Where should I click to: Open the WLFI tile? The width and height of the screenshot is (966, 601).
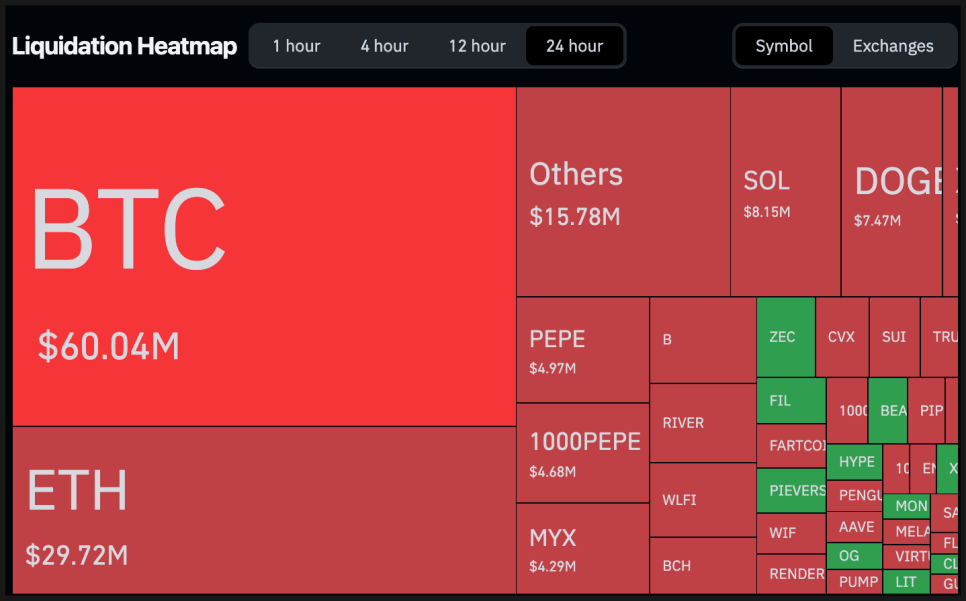point(702,499)
